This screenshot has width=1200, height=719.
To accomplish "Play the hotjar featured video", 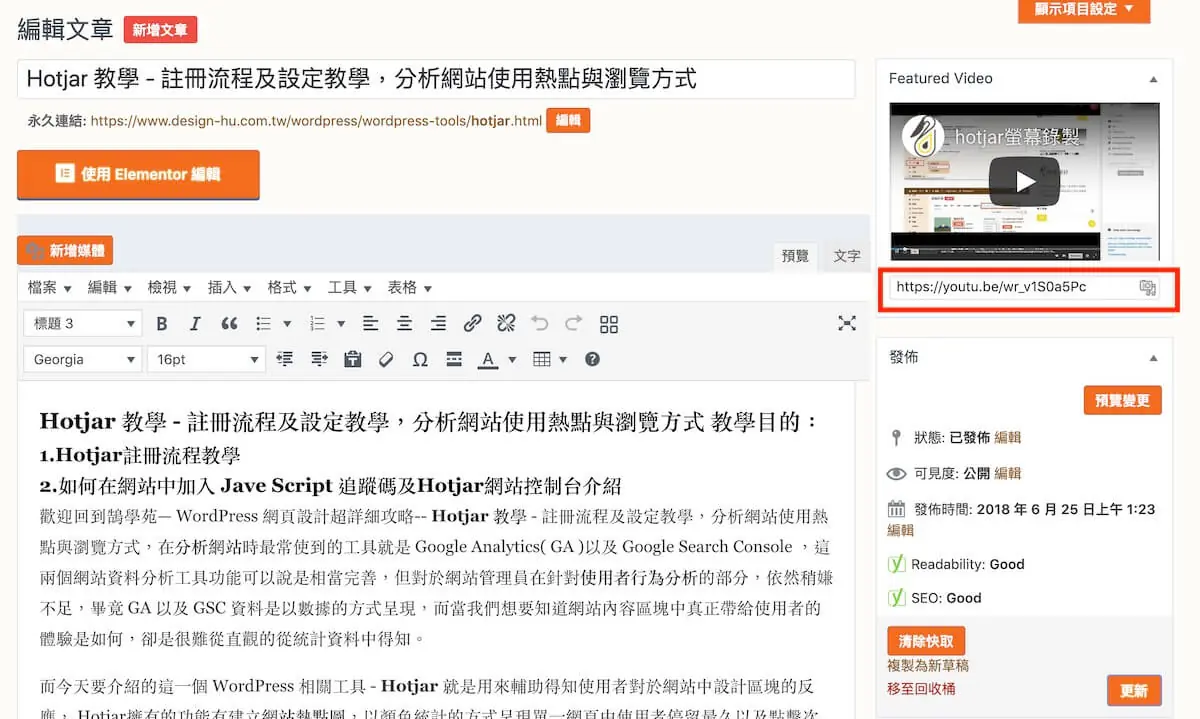I will pos(1024,181).
